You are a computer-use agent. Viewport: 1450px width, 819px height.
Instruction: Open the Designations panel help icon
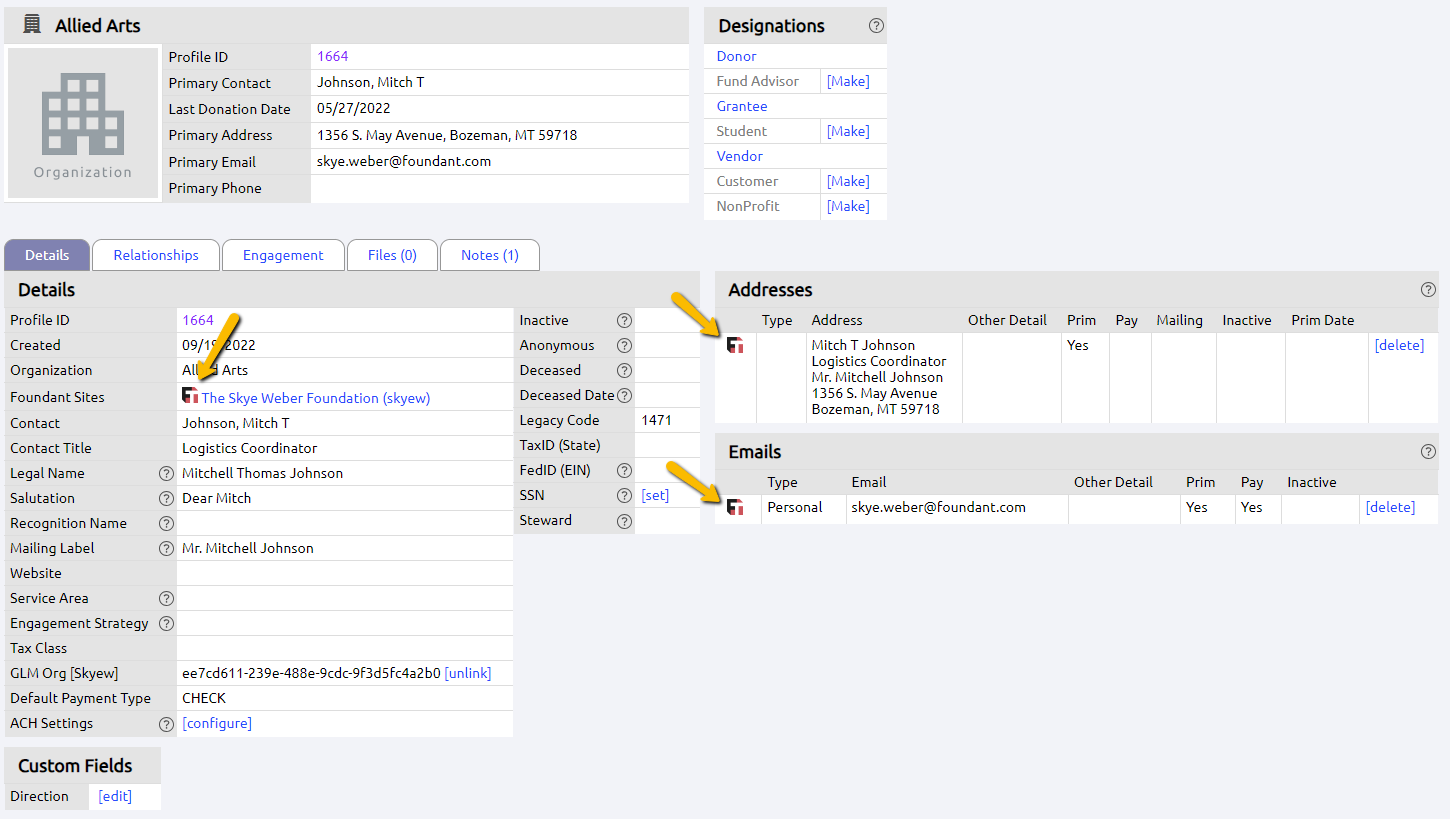[877, 25]
